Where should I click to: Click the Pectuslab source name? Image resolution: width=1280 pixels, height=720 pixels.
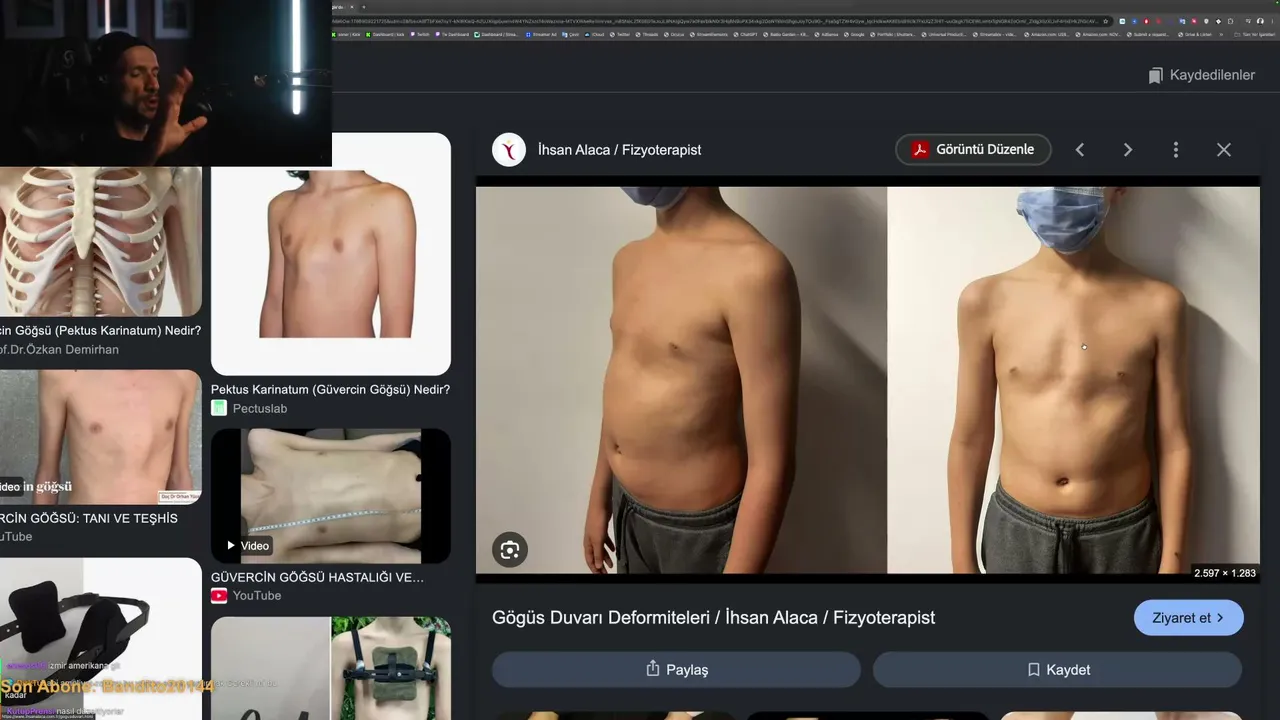[260, 408]
